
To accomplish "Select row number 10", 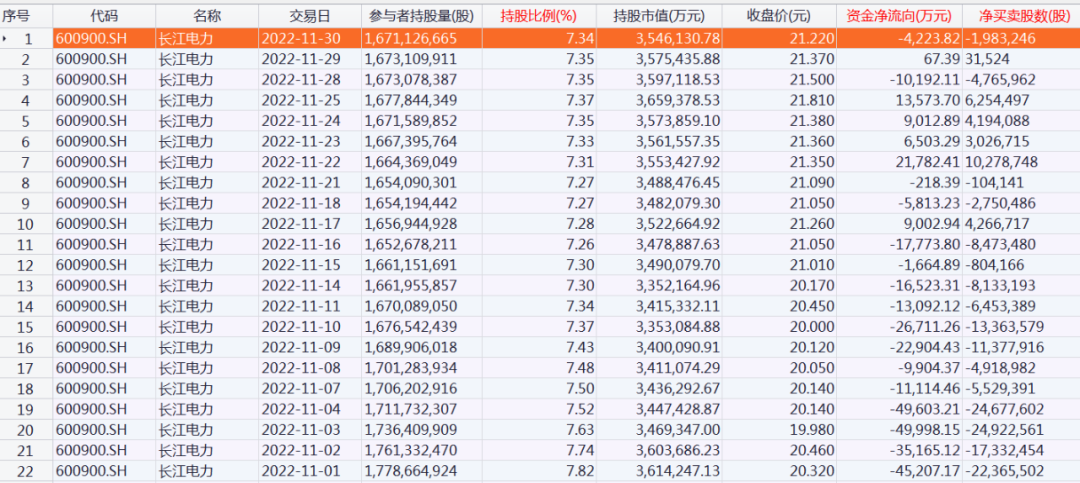I will (25, 224).
